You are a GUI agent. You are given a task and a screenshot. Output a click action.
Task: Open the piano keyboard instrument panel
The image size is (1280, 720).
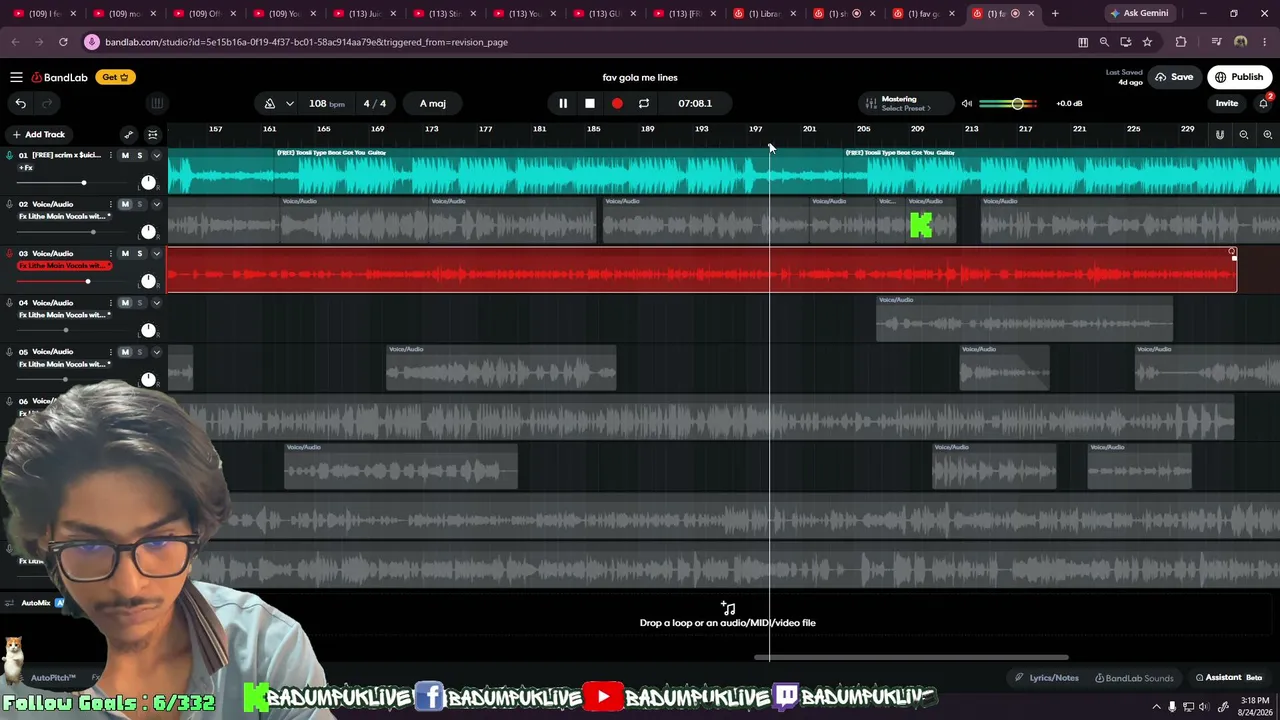(156, 103)
